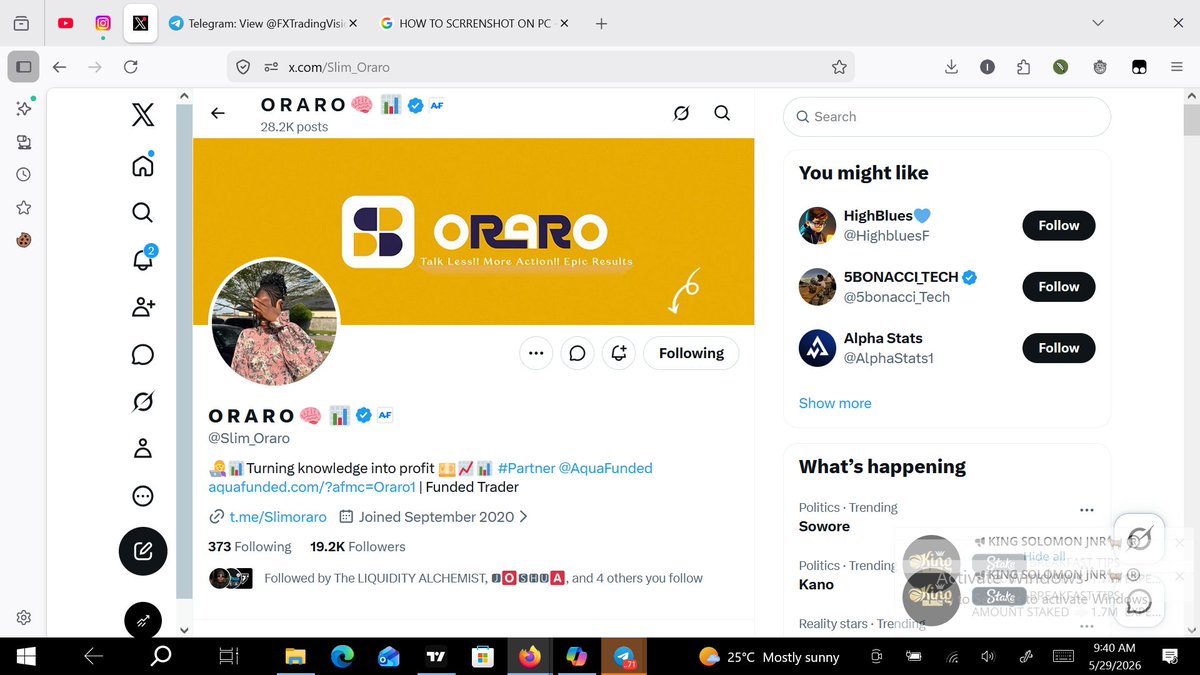
Task: Reload the page with the refresh button
Action: tap(130, 67)
